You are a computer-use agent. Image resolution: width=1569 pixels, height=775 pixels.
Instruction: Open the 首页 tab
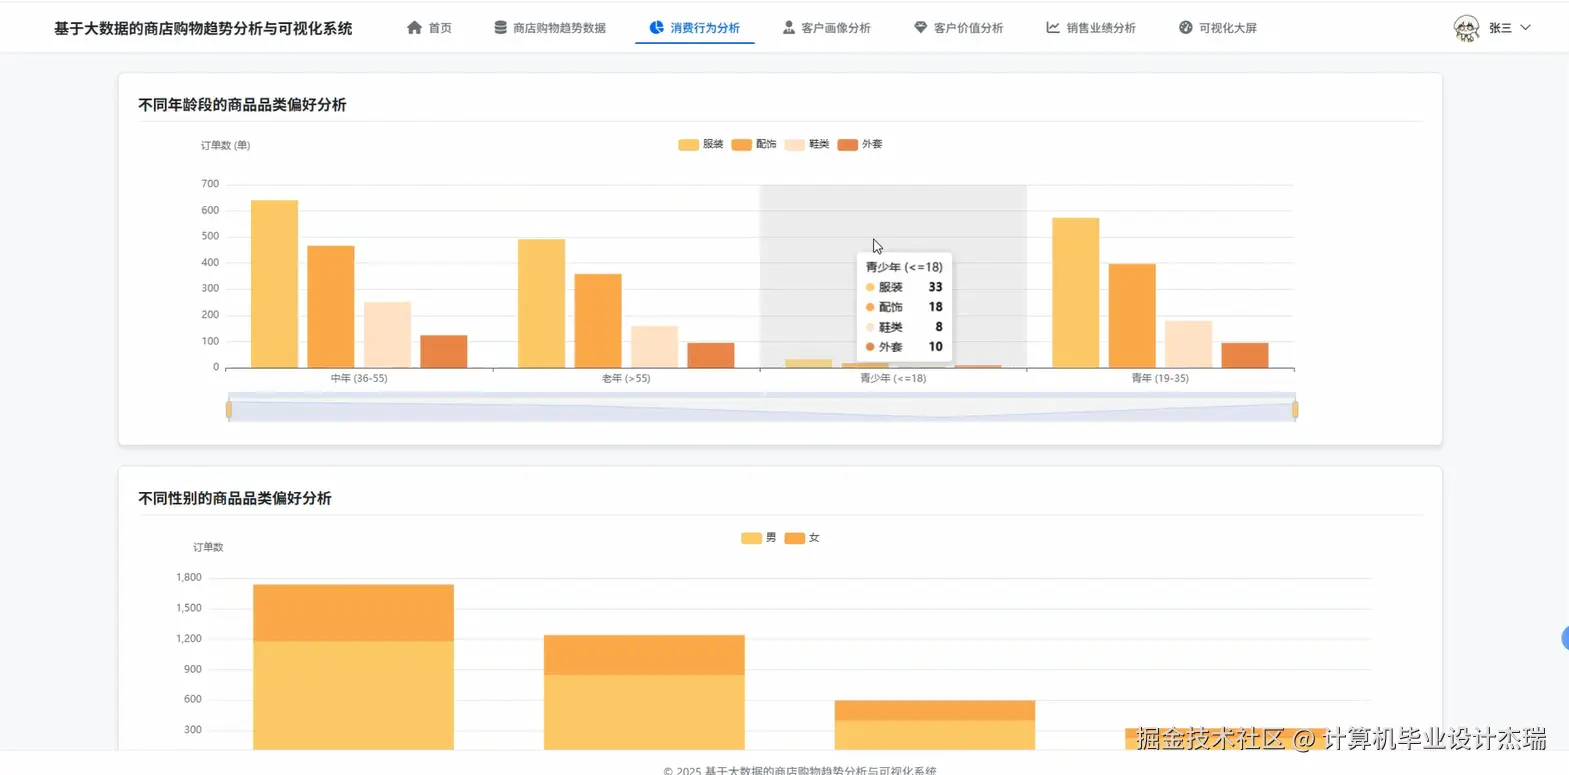[429, 28]
